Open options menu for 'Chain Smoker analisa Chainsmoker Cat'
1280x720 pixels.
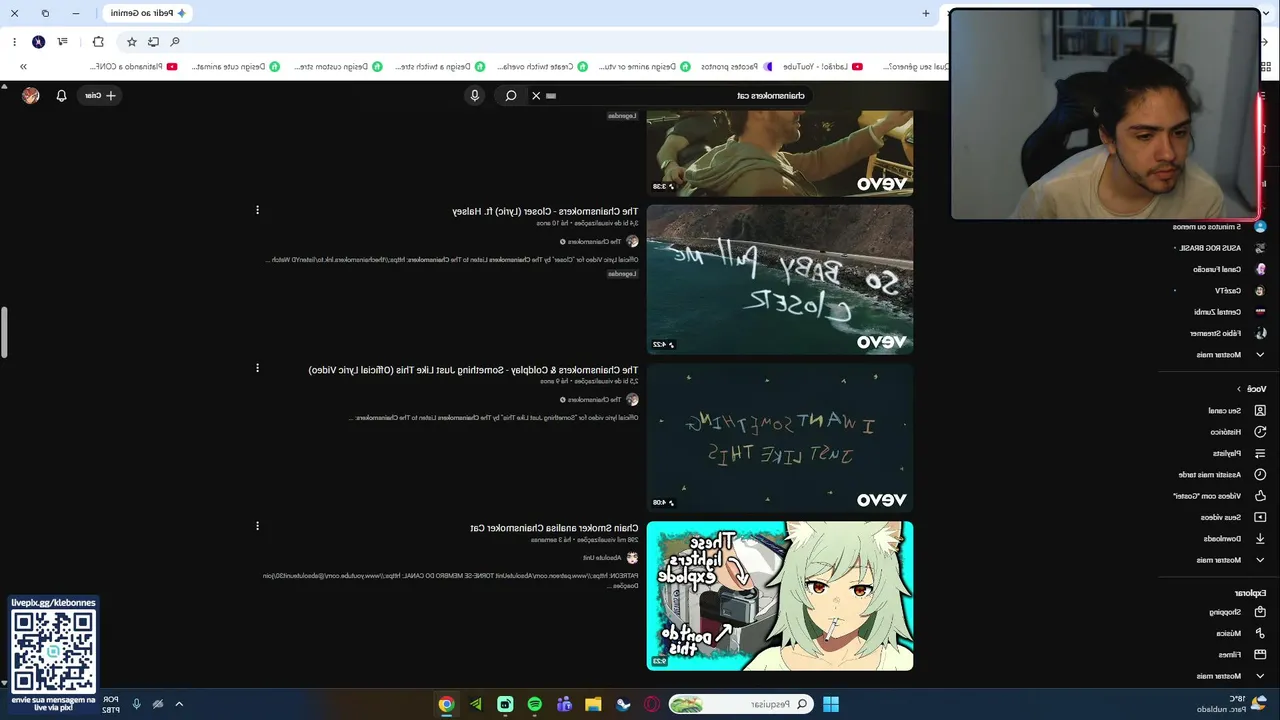pyautogui.click(x=257, y=526)
